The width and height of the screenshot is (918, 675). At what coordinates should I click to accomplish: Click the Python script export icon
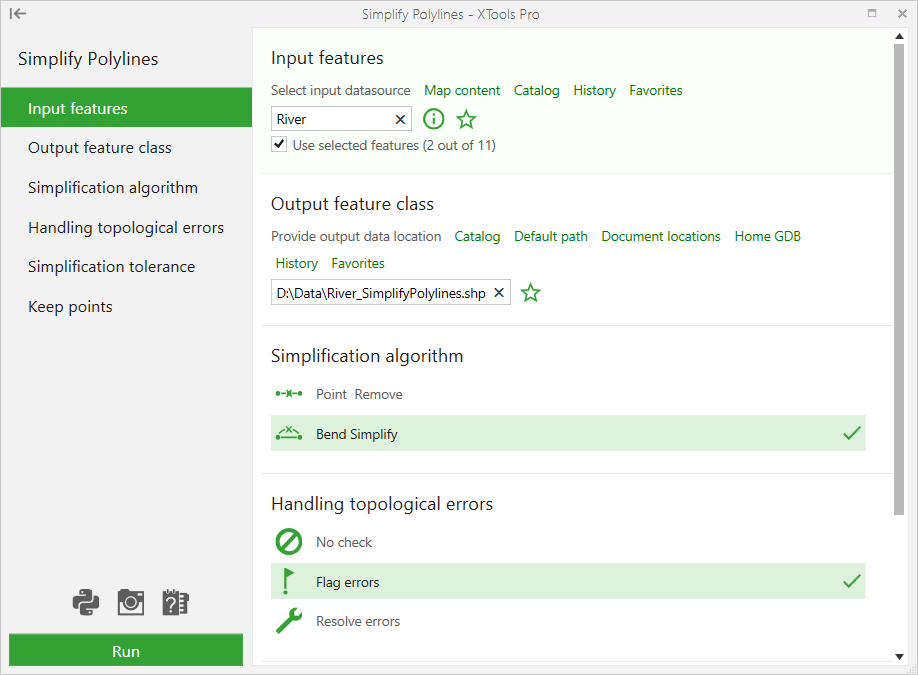pyautogui.click(x=86, y=602)
